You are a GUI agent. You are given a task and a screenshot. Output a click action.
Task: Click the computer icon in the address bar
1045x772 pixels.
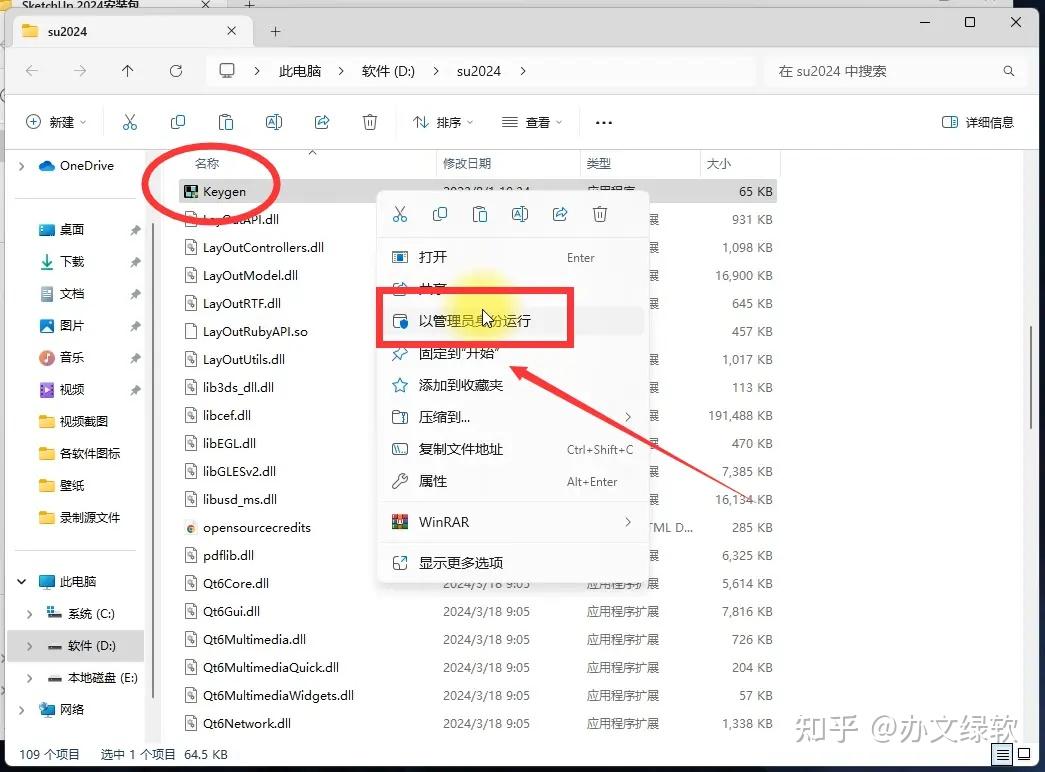coord(227,70)
